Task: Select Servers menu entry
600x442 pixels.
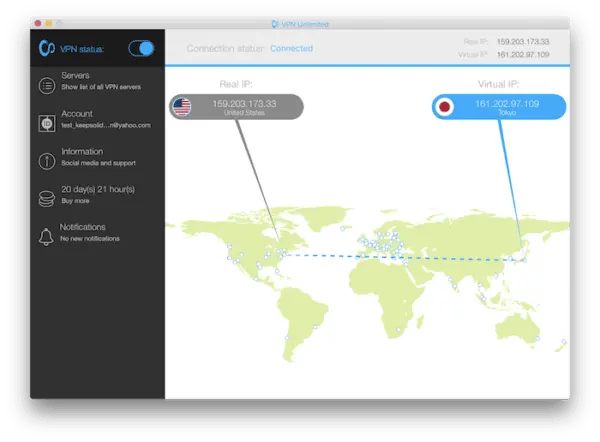Action: pos(98,81)
